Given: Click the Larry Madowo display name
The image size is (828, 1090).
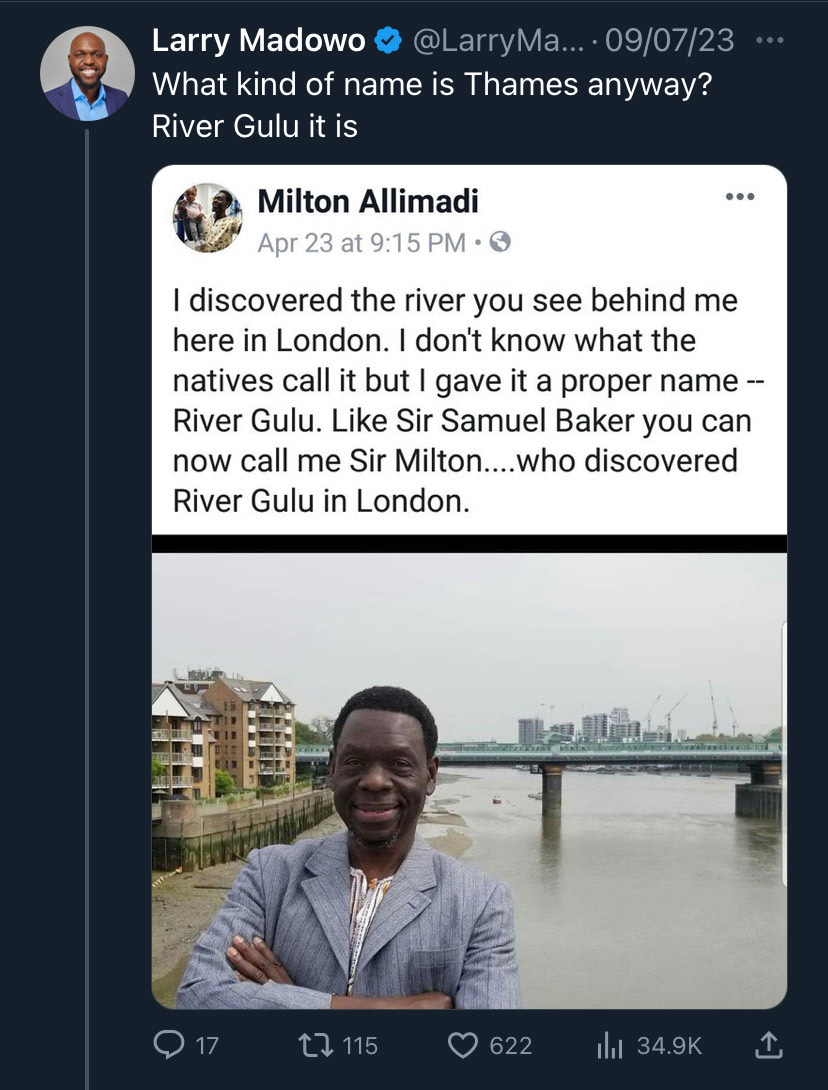Looking at the screenshot, I should tap(258, 41).
